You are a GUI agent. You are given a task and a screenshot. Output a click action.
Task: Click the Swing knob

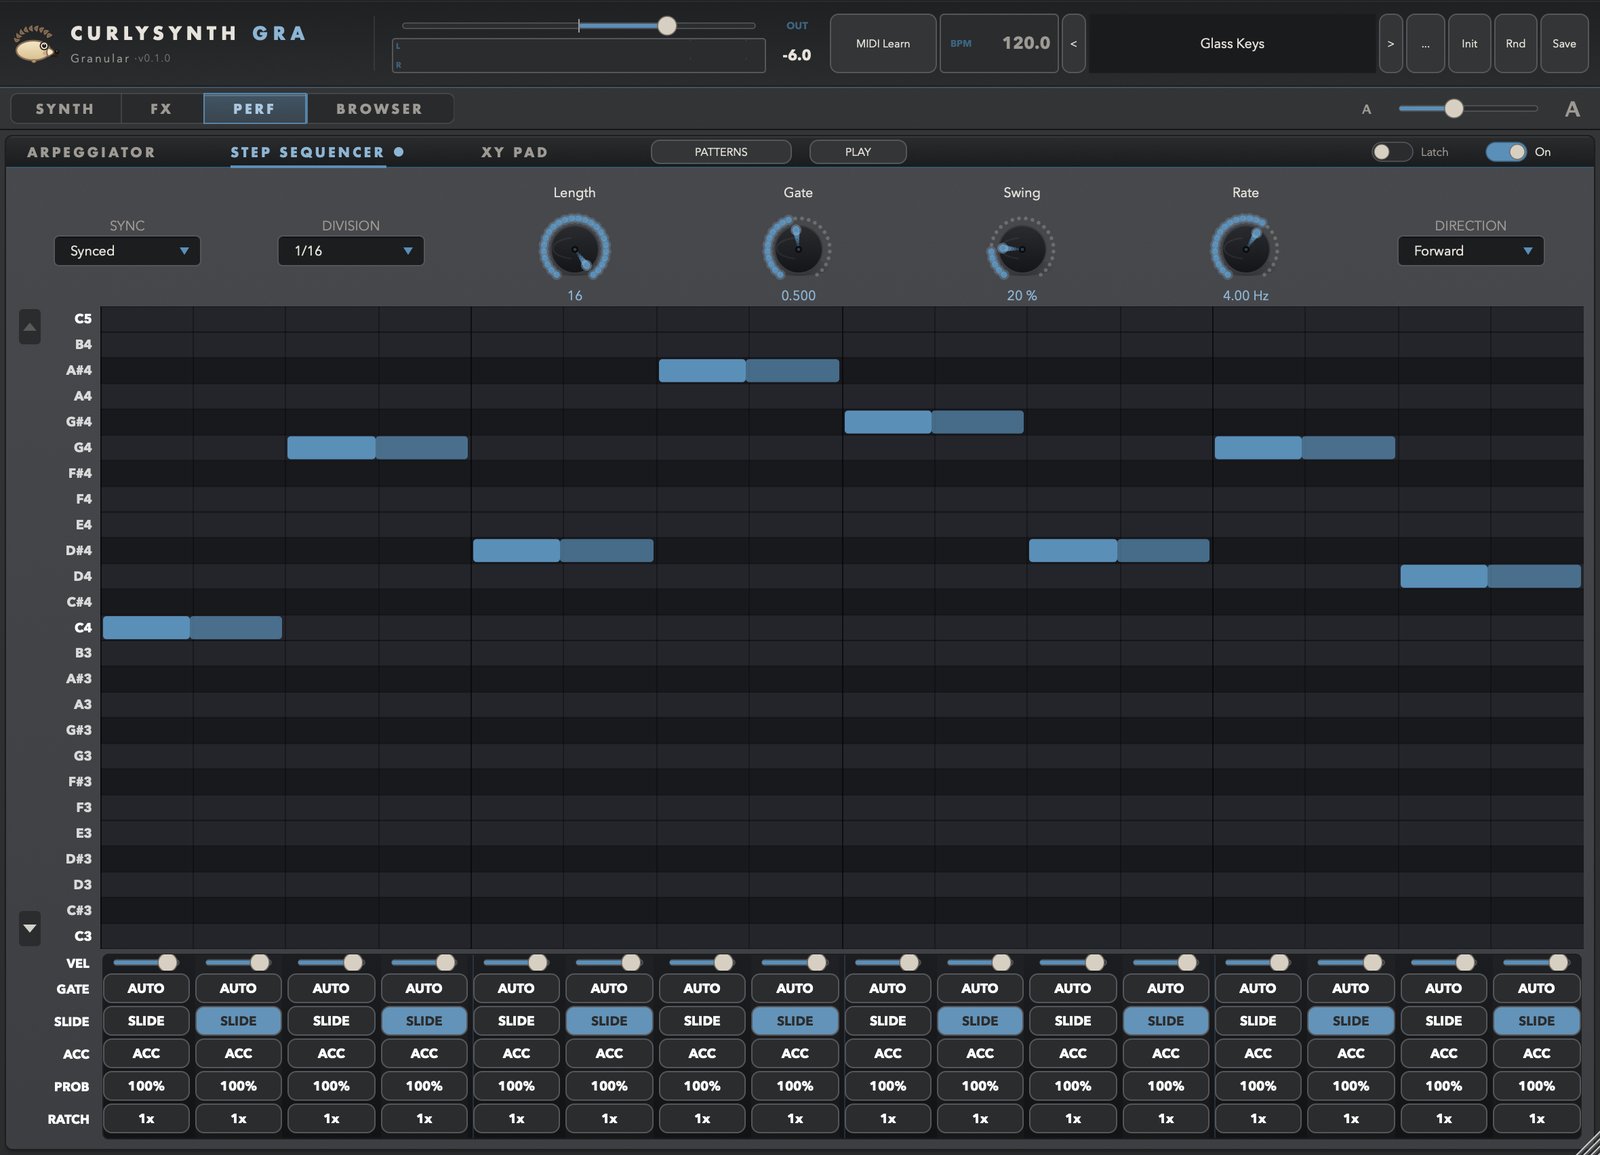pos(1021,249)
